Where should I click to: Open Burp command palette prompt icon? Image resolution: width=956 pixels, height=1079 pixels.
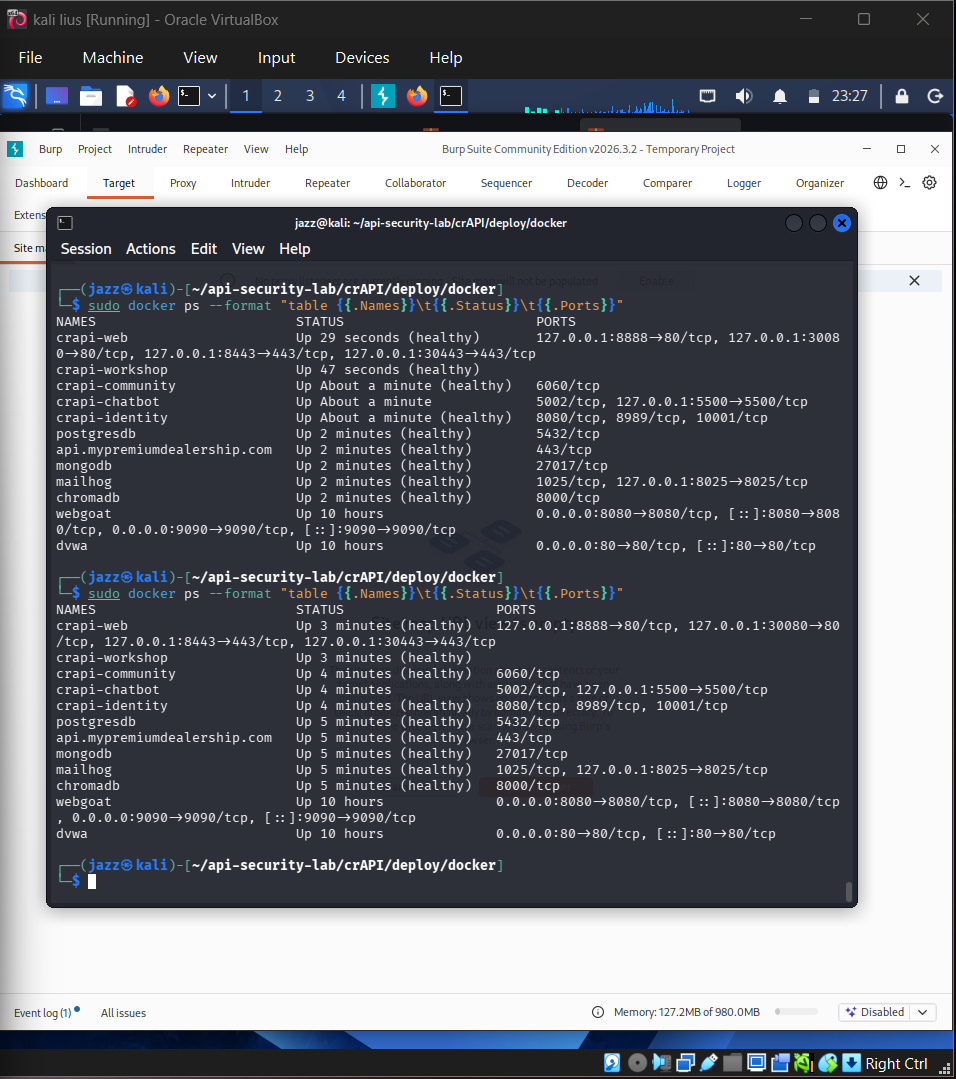click(904, 182)
